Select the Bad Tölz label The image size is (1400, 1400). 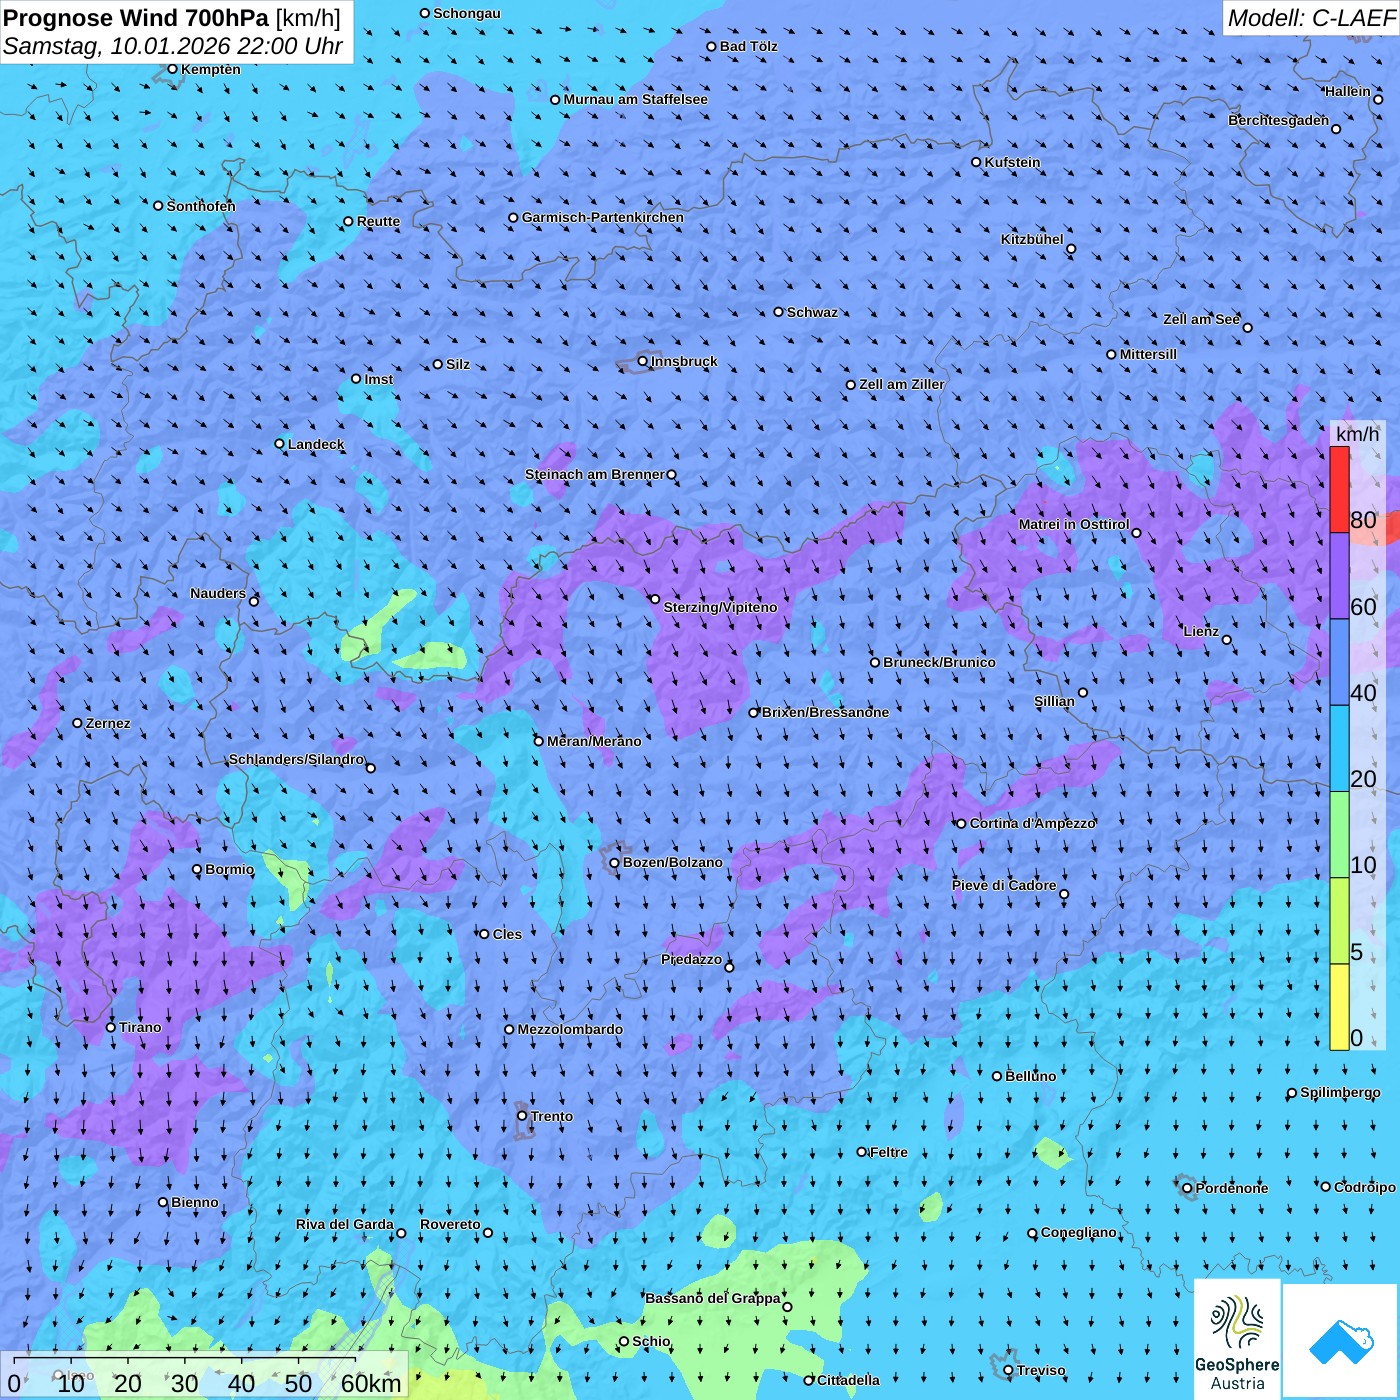(x=749, y=46)
